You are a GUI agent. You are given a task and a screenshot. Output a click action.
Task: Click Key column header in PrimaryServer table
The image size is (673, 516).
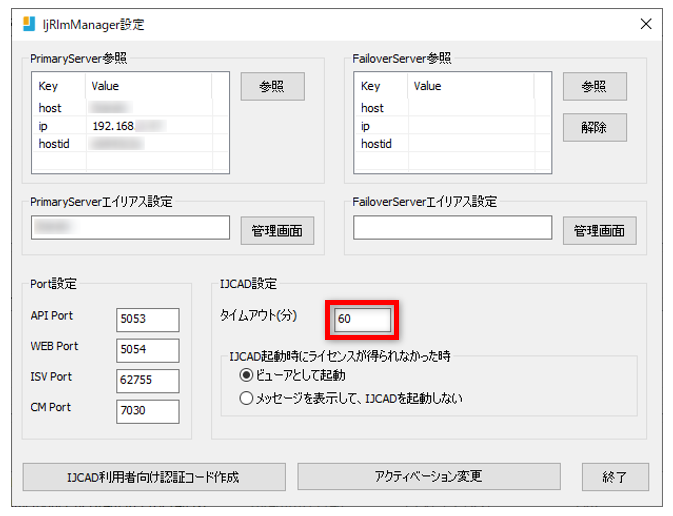(x=59, y=86)
